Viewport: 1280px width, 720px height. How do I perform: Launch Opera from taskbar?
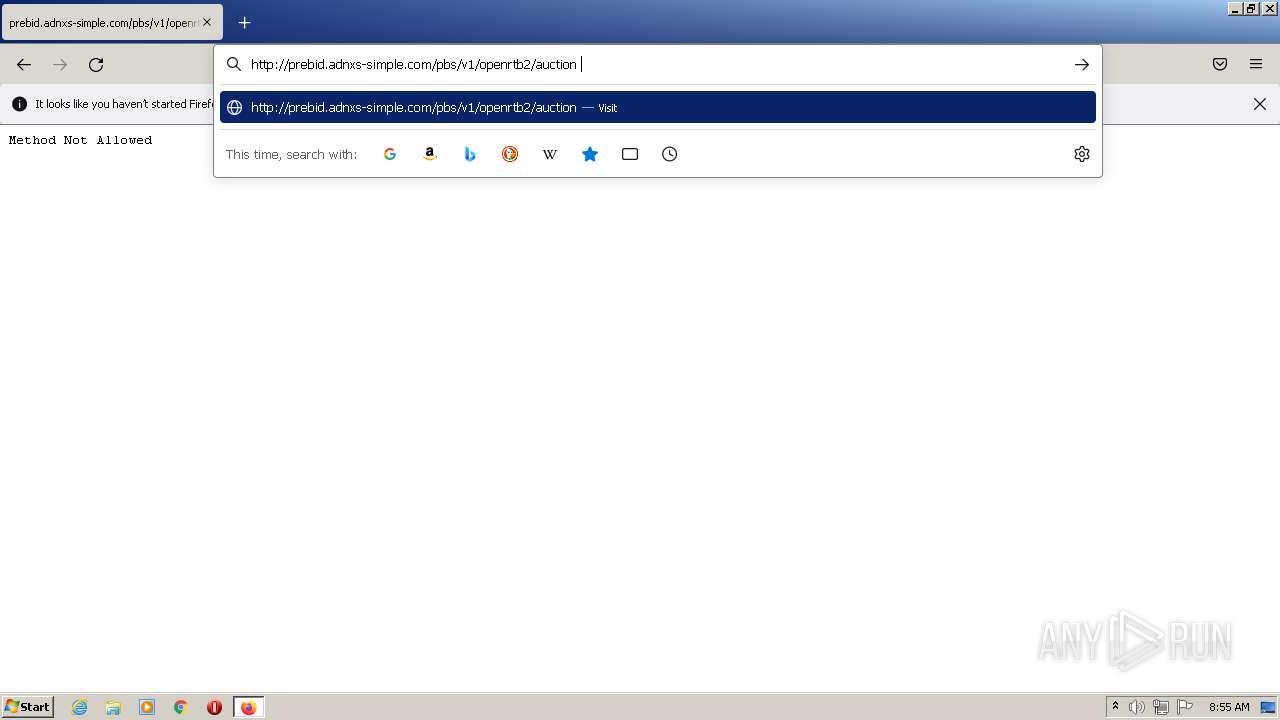coord(214,707)
